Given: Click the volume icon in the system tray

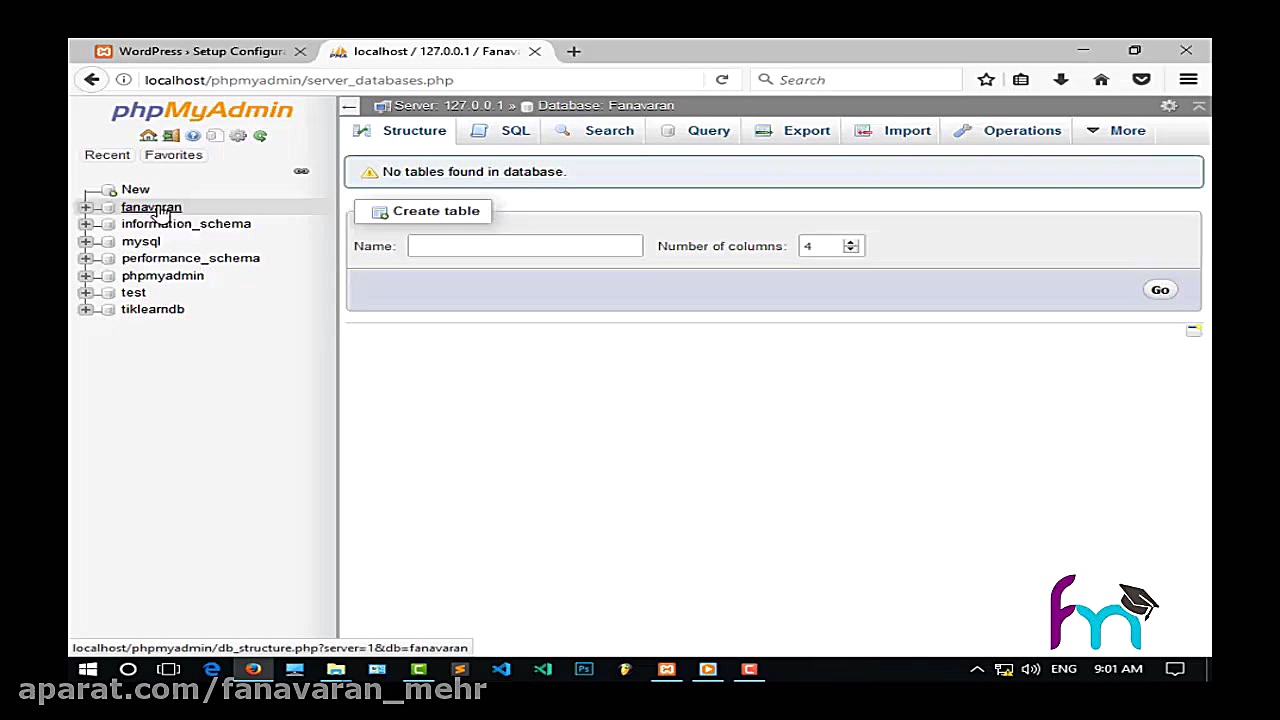Looking at the screenshot, I should (x=1031, y=669).
